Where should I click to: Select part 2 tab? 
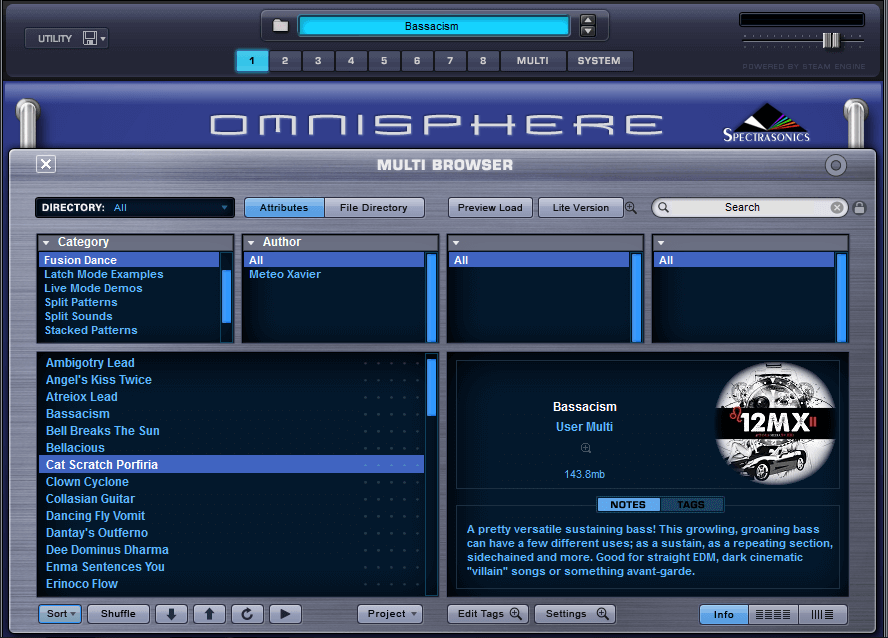pos(285,61)
